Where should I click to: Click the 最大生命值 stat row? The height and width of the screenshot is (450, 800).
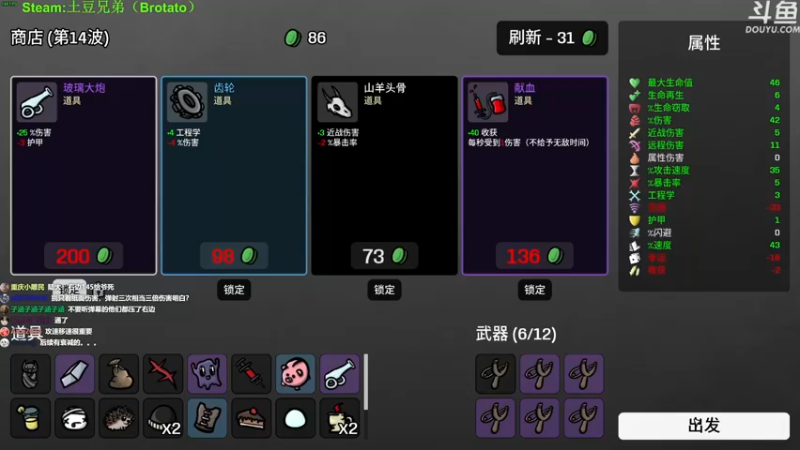705,83
